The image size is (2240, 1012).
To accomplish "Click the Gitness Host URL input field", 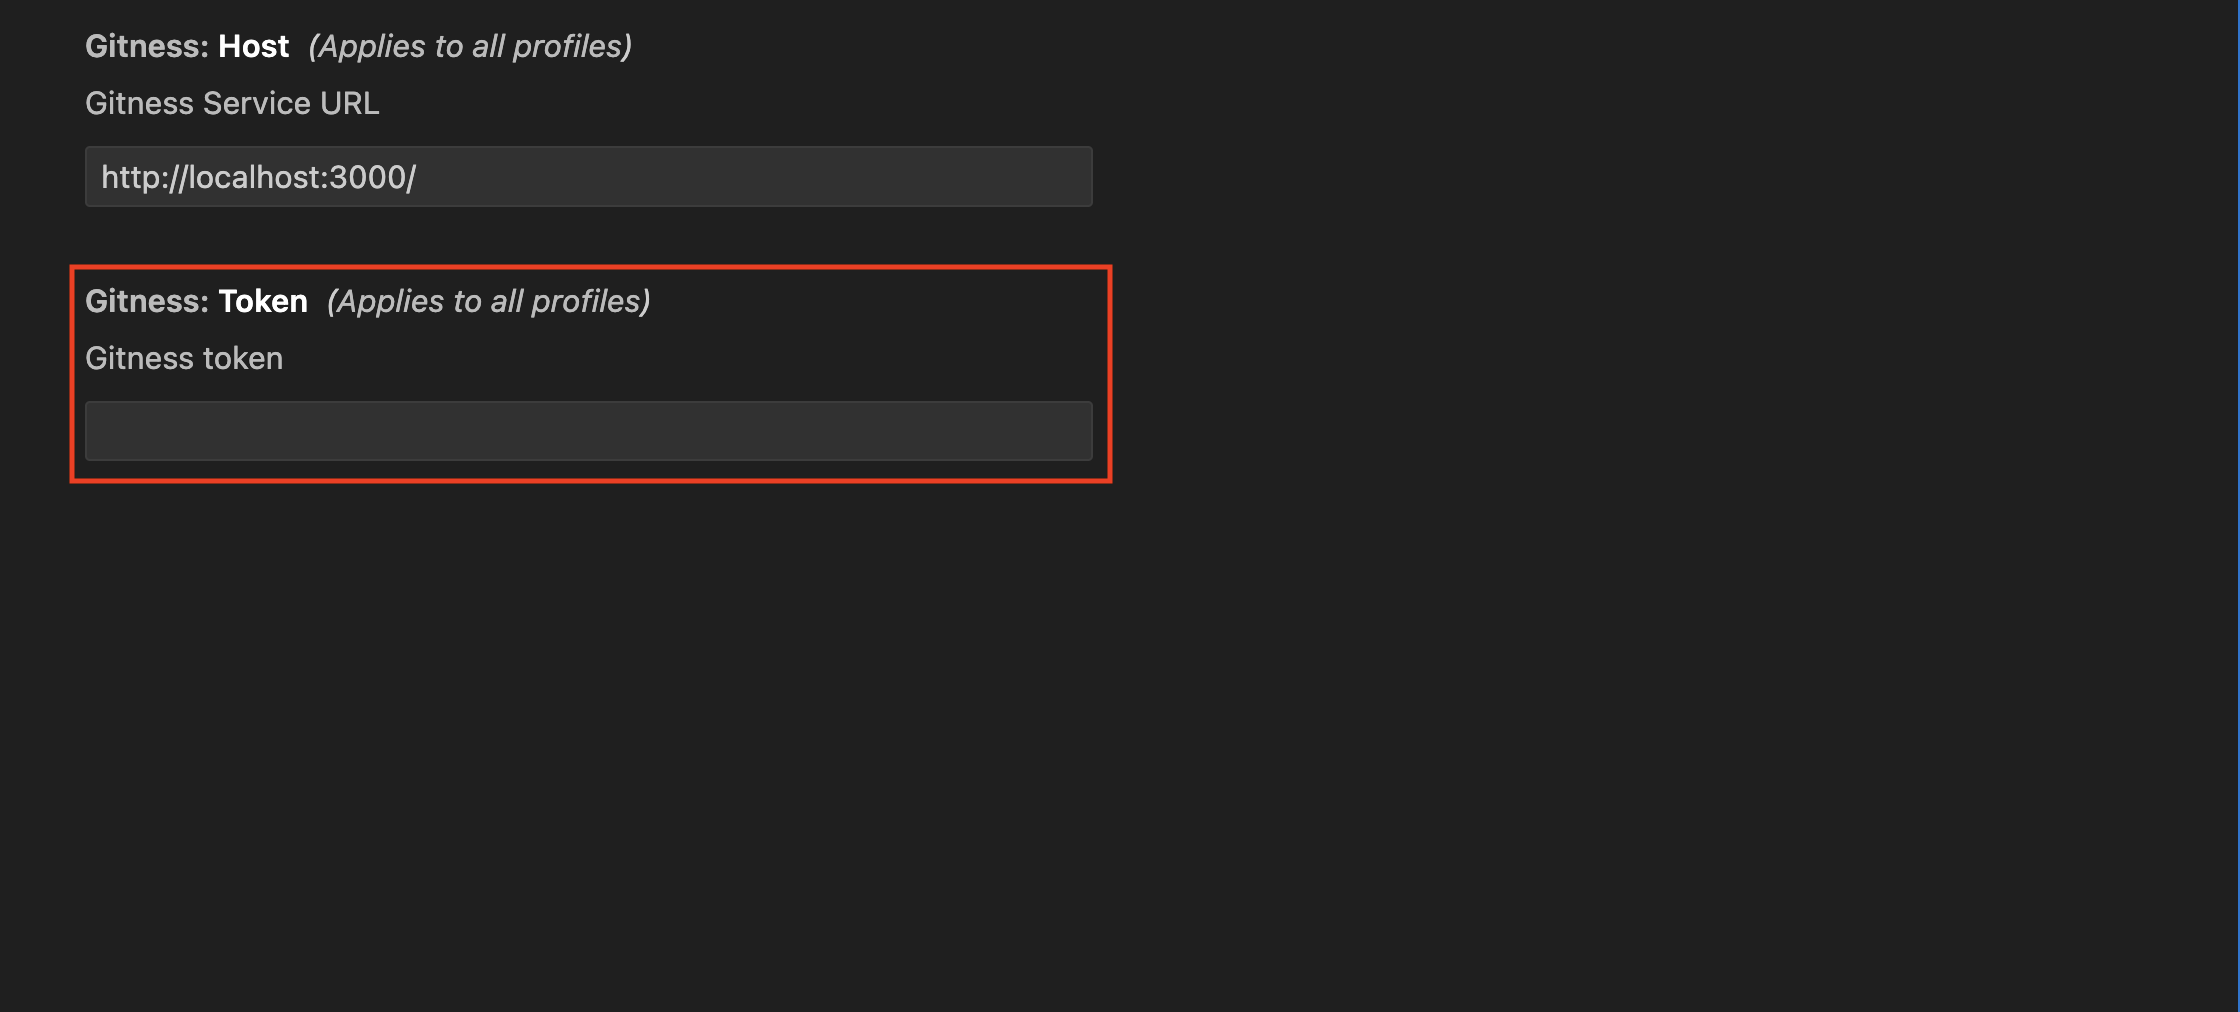I will click(x=588, y=177).
